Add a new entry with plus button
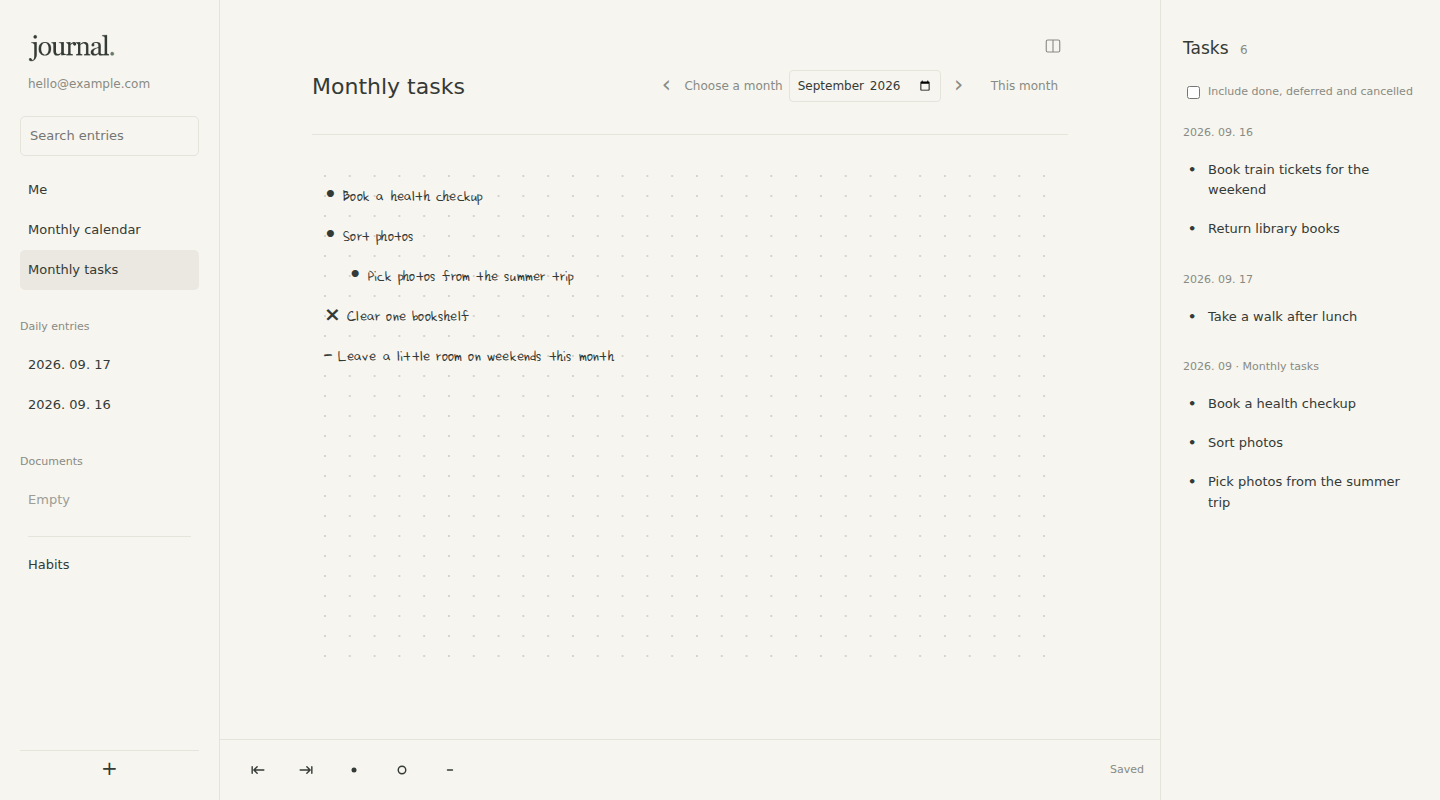Screen dimensions: 1440x800 [x=110, y=769]
